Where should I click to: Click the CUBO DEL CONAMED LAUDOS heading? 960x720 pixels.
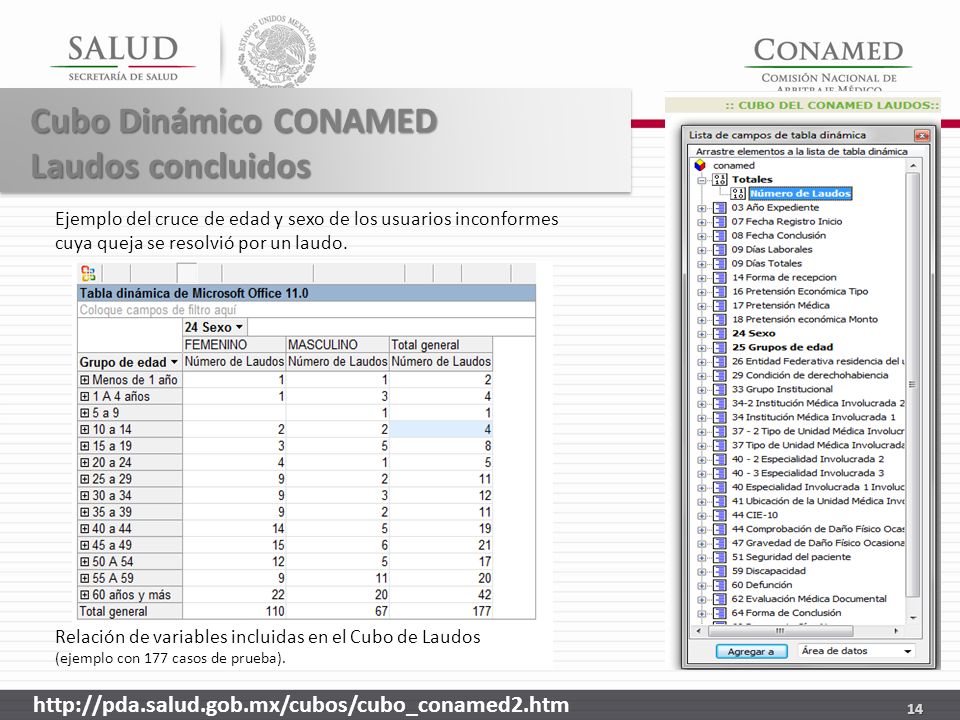[831, 105]
